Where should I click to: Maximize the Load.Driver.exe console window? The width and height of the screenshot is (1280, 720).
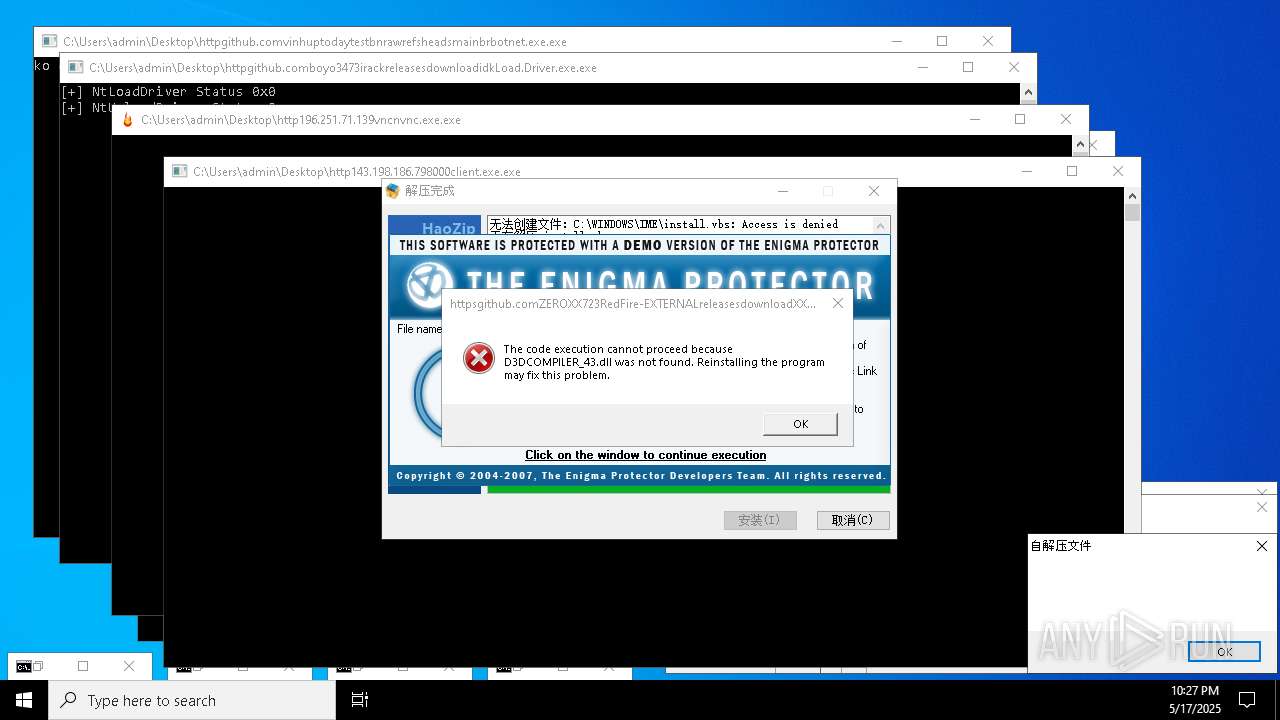(x=968, y=67)
